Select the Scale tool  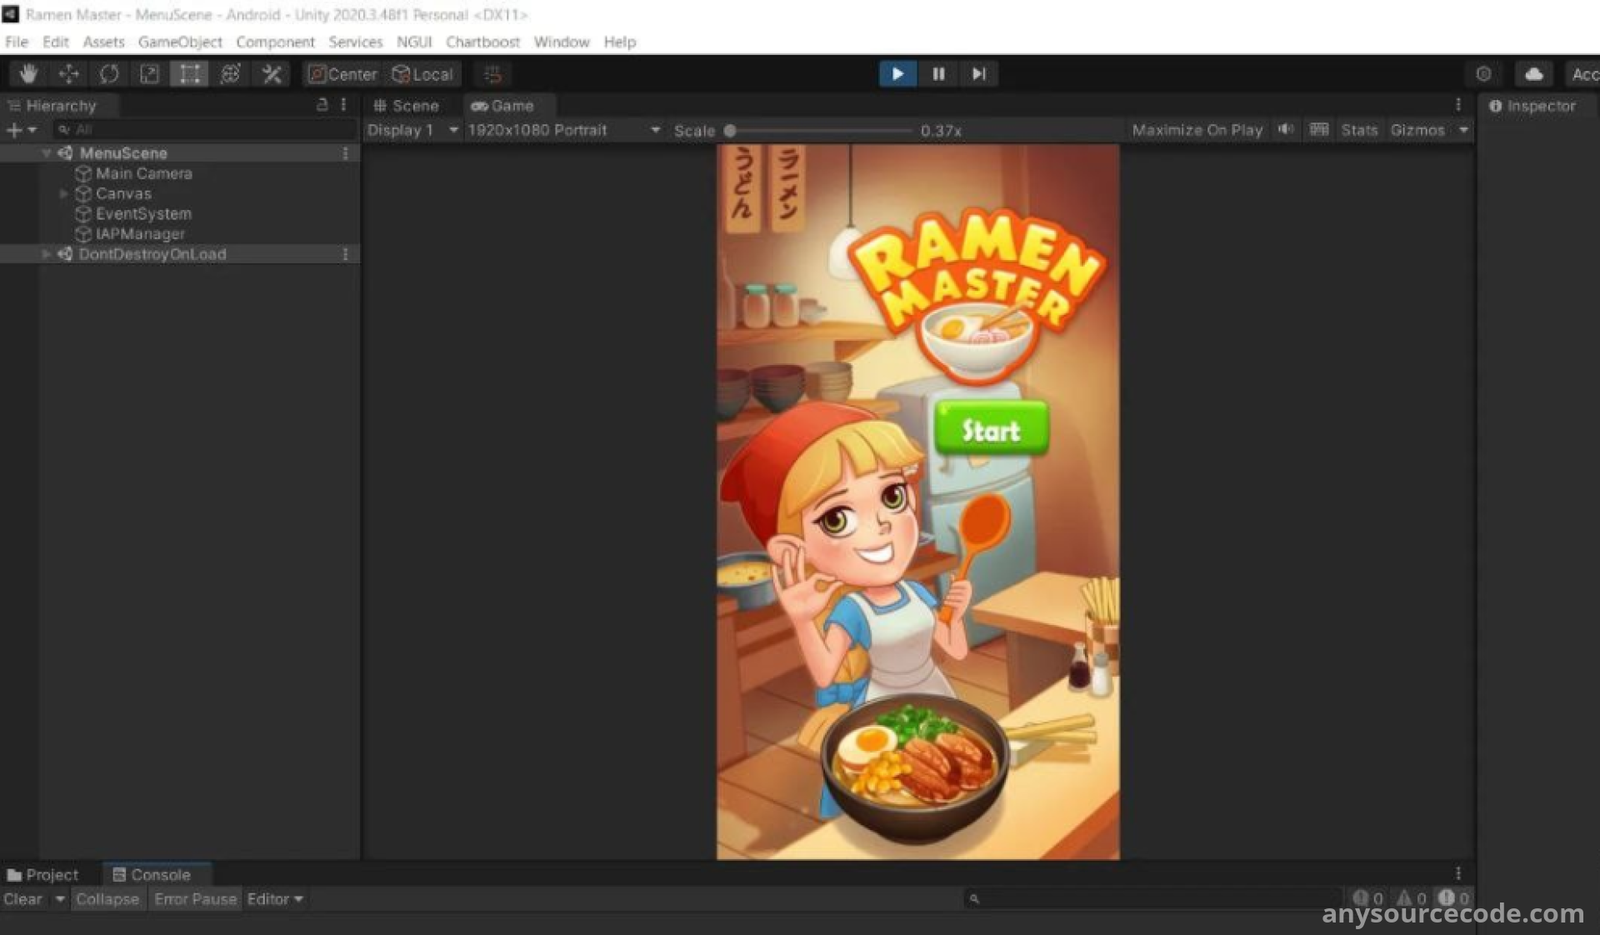coord(149,74)
